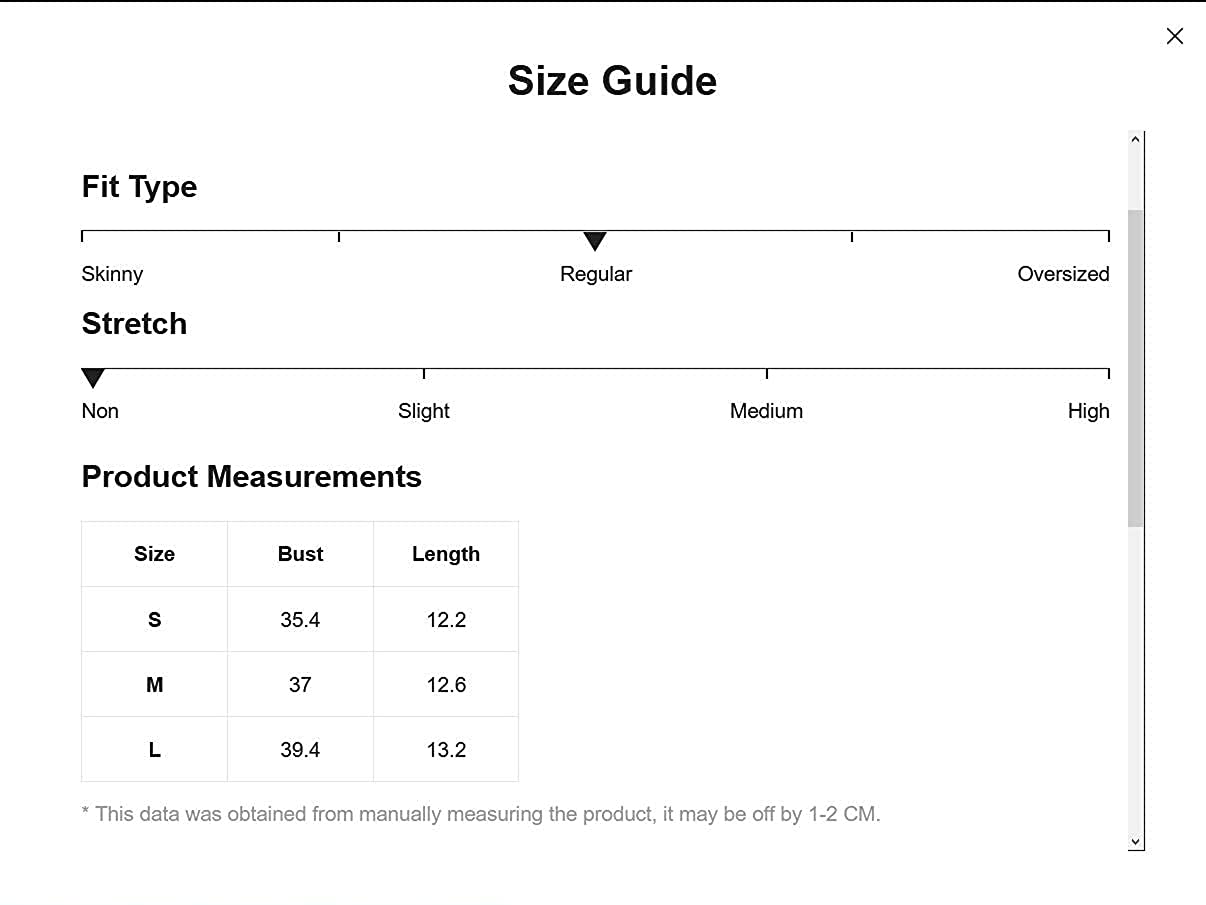Click the vertical scrollbar thumb
The height and width of the screenshot is (905, 1206).
click(x=1135, y=367)
